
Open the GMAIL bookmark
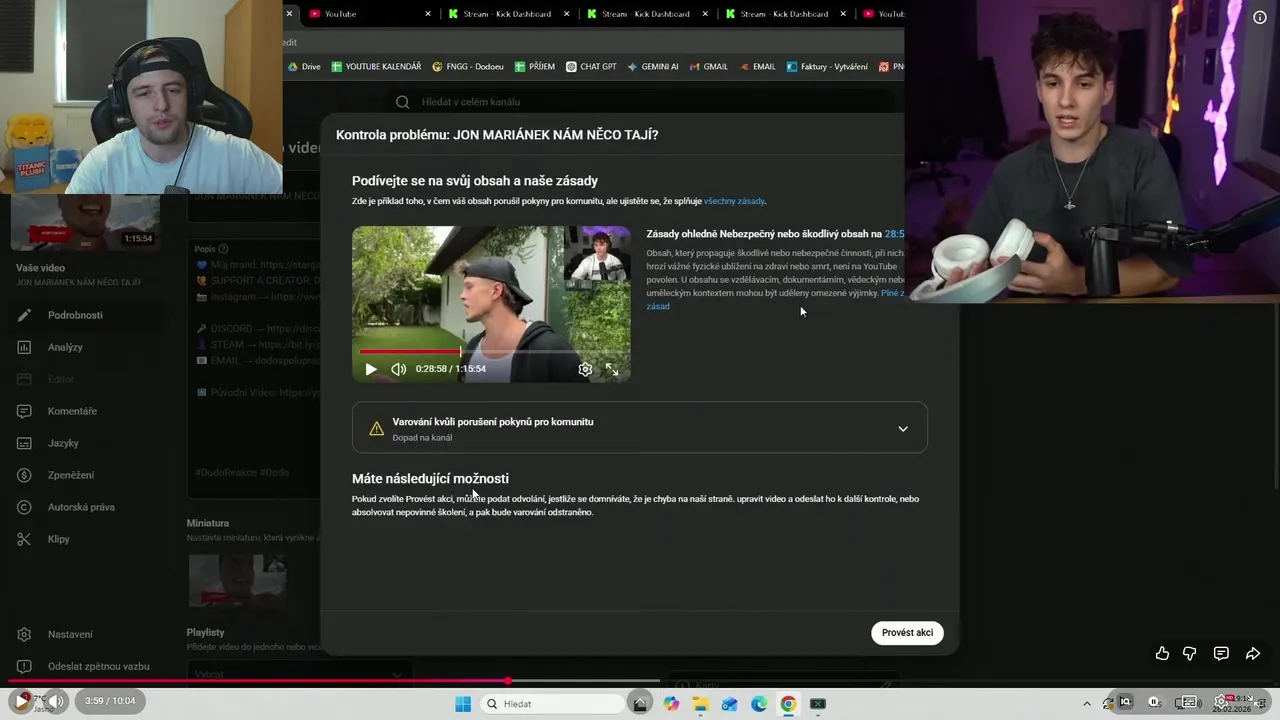click(708, 67)
